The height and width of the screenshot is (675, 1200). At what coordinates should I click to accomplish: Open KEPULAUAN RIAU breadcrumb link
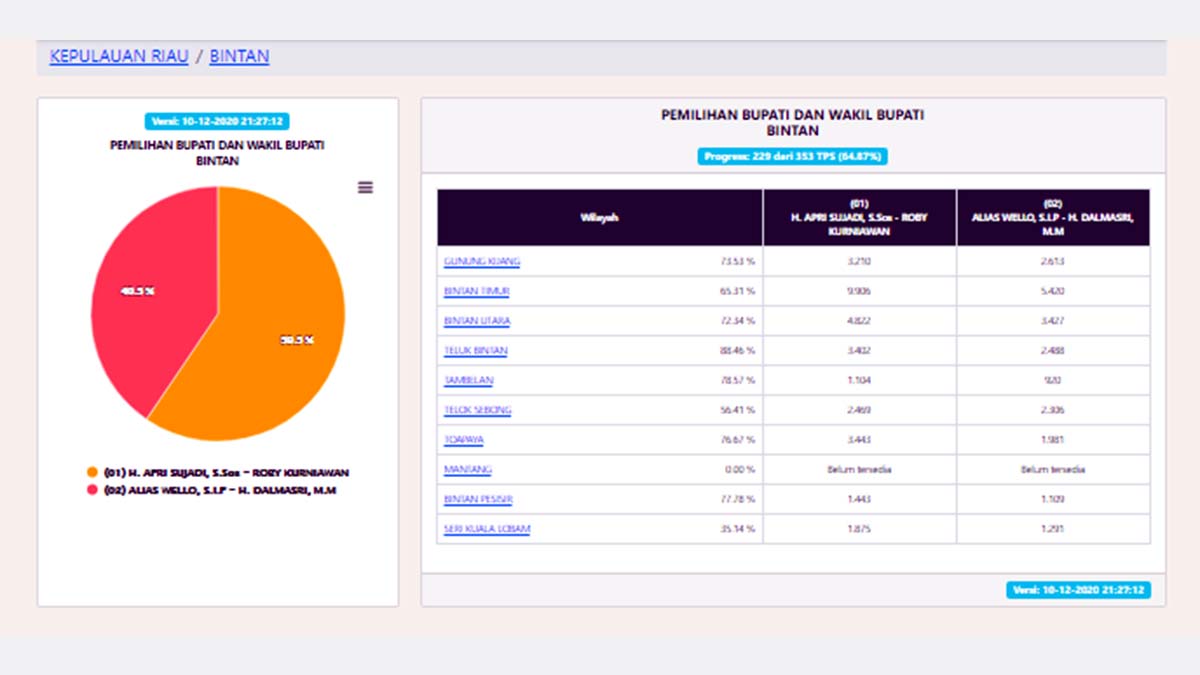tap(119, 56)
